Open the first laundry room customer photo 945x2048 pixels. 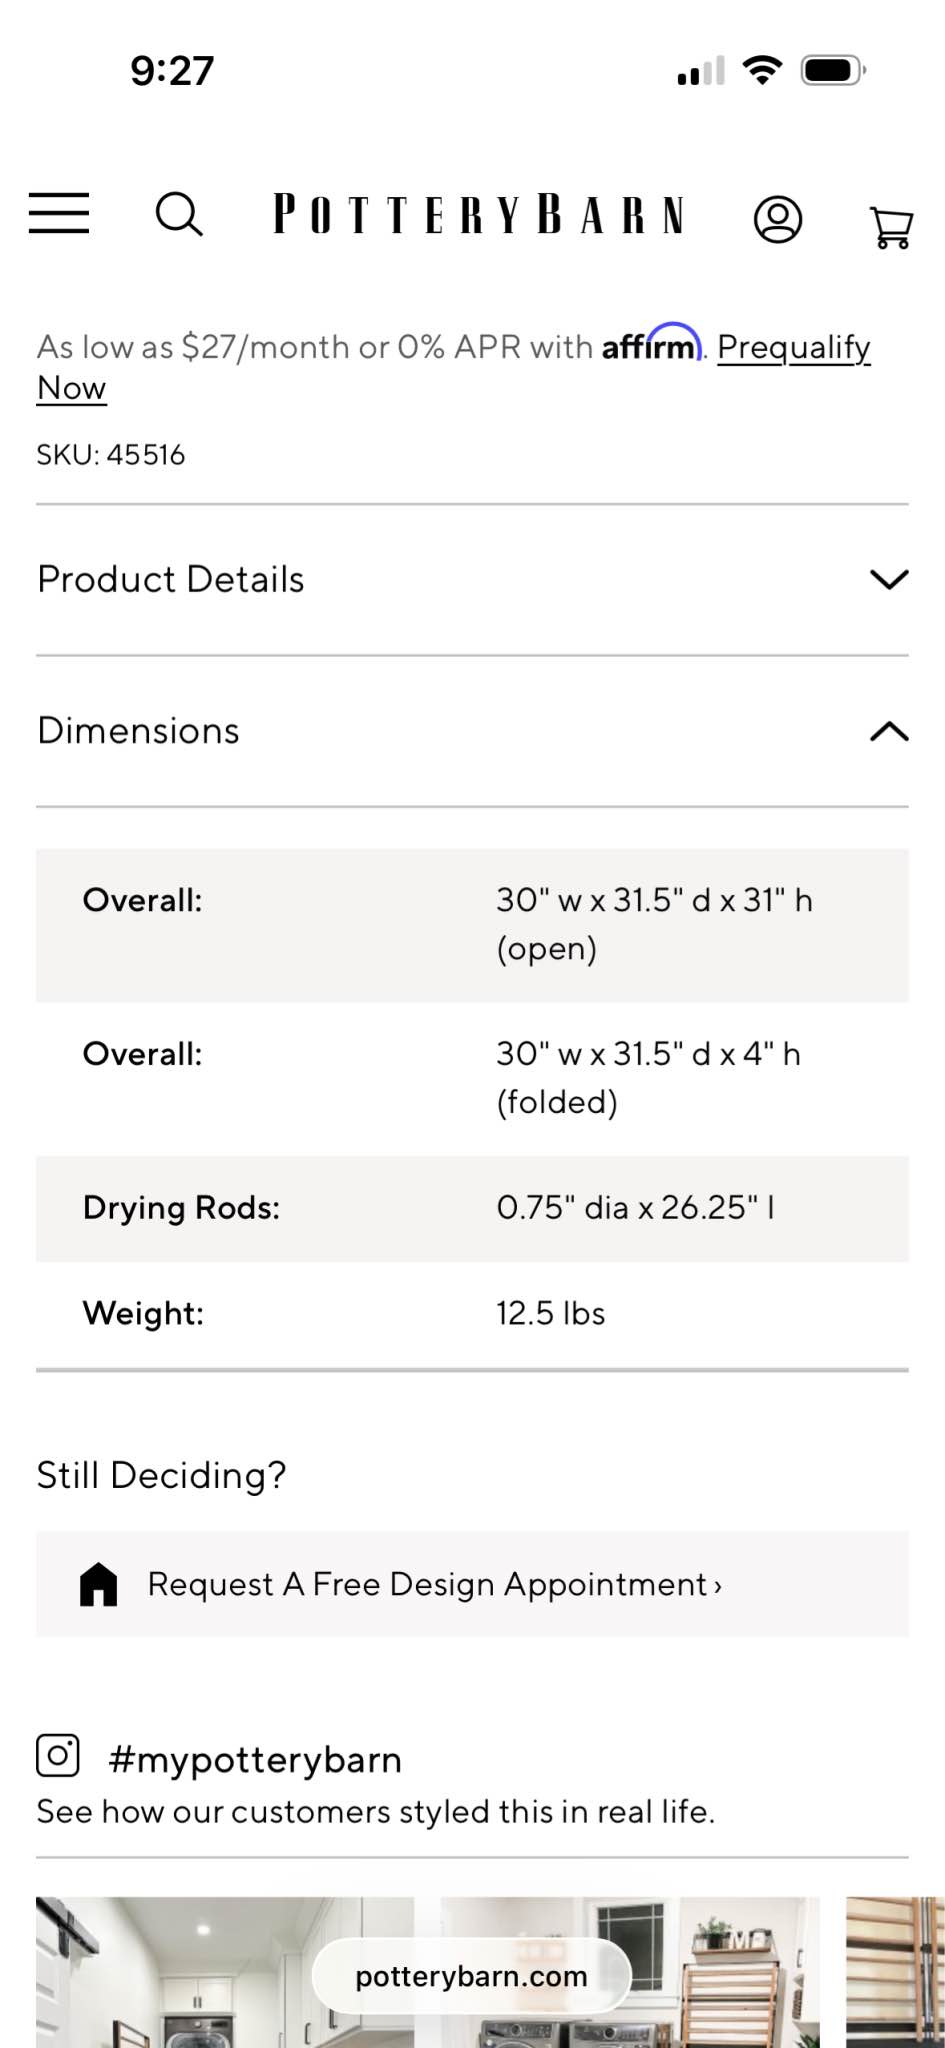click(225, 1972)
